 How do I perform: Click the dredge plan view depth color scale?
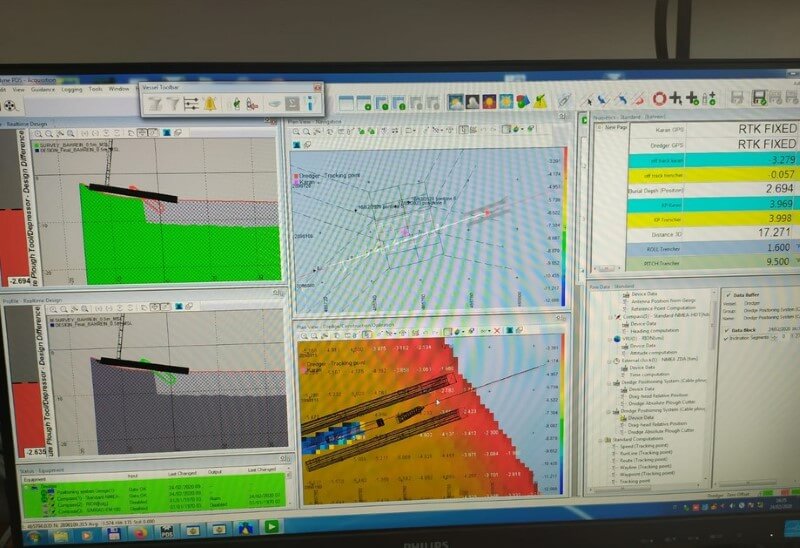[x=563, y=415]
